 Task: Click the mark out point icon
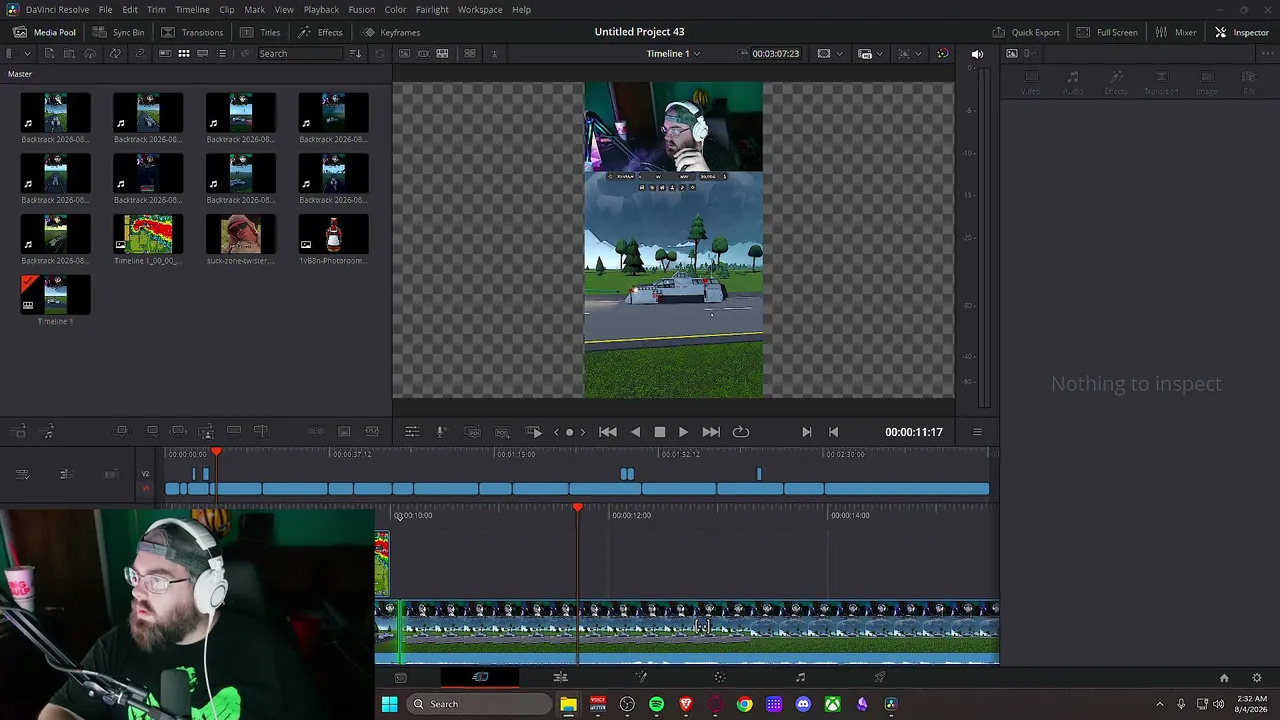click(833, 432)
